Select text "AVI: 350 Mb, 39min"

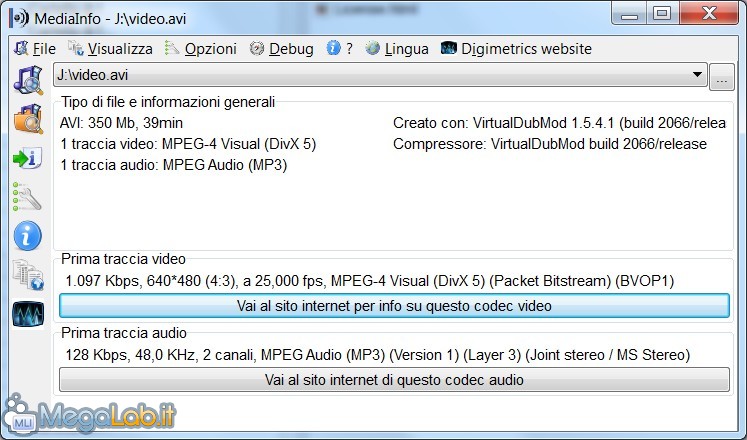pos(121,123)
